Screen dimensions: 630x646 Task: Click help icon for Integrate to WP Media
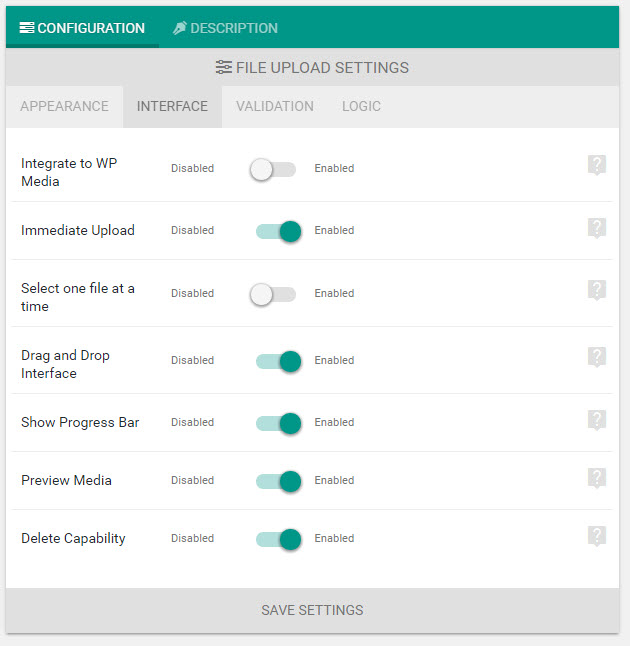click(597, 166)
